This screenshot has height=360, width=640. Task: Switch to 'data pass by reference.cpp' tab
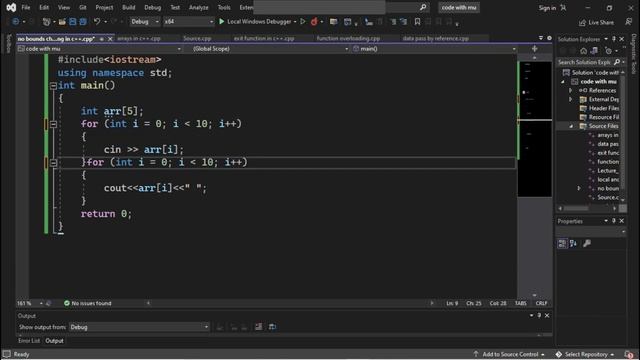click(x=436, y=38)
